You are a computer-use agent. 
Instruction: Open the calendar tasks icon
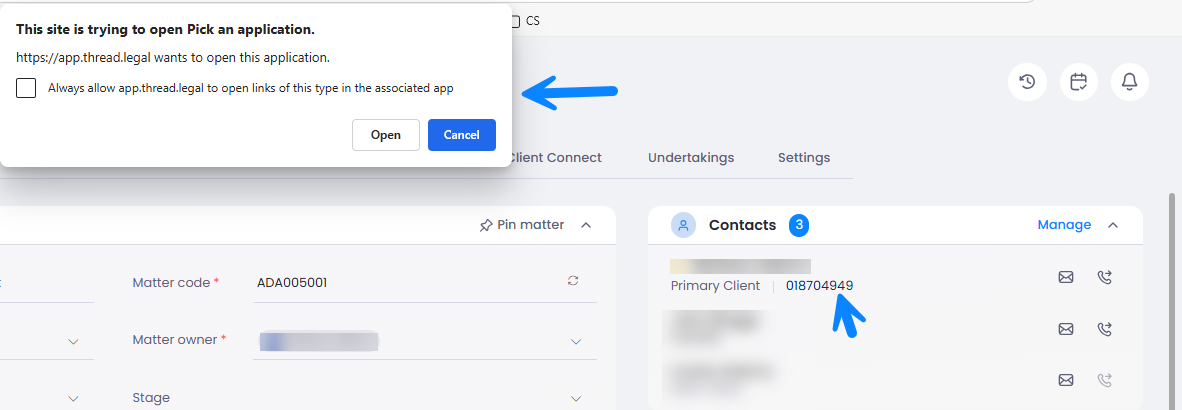click(1079, 82)
